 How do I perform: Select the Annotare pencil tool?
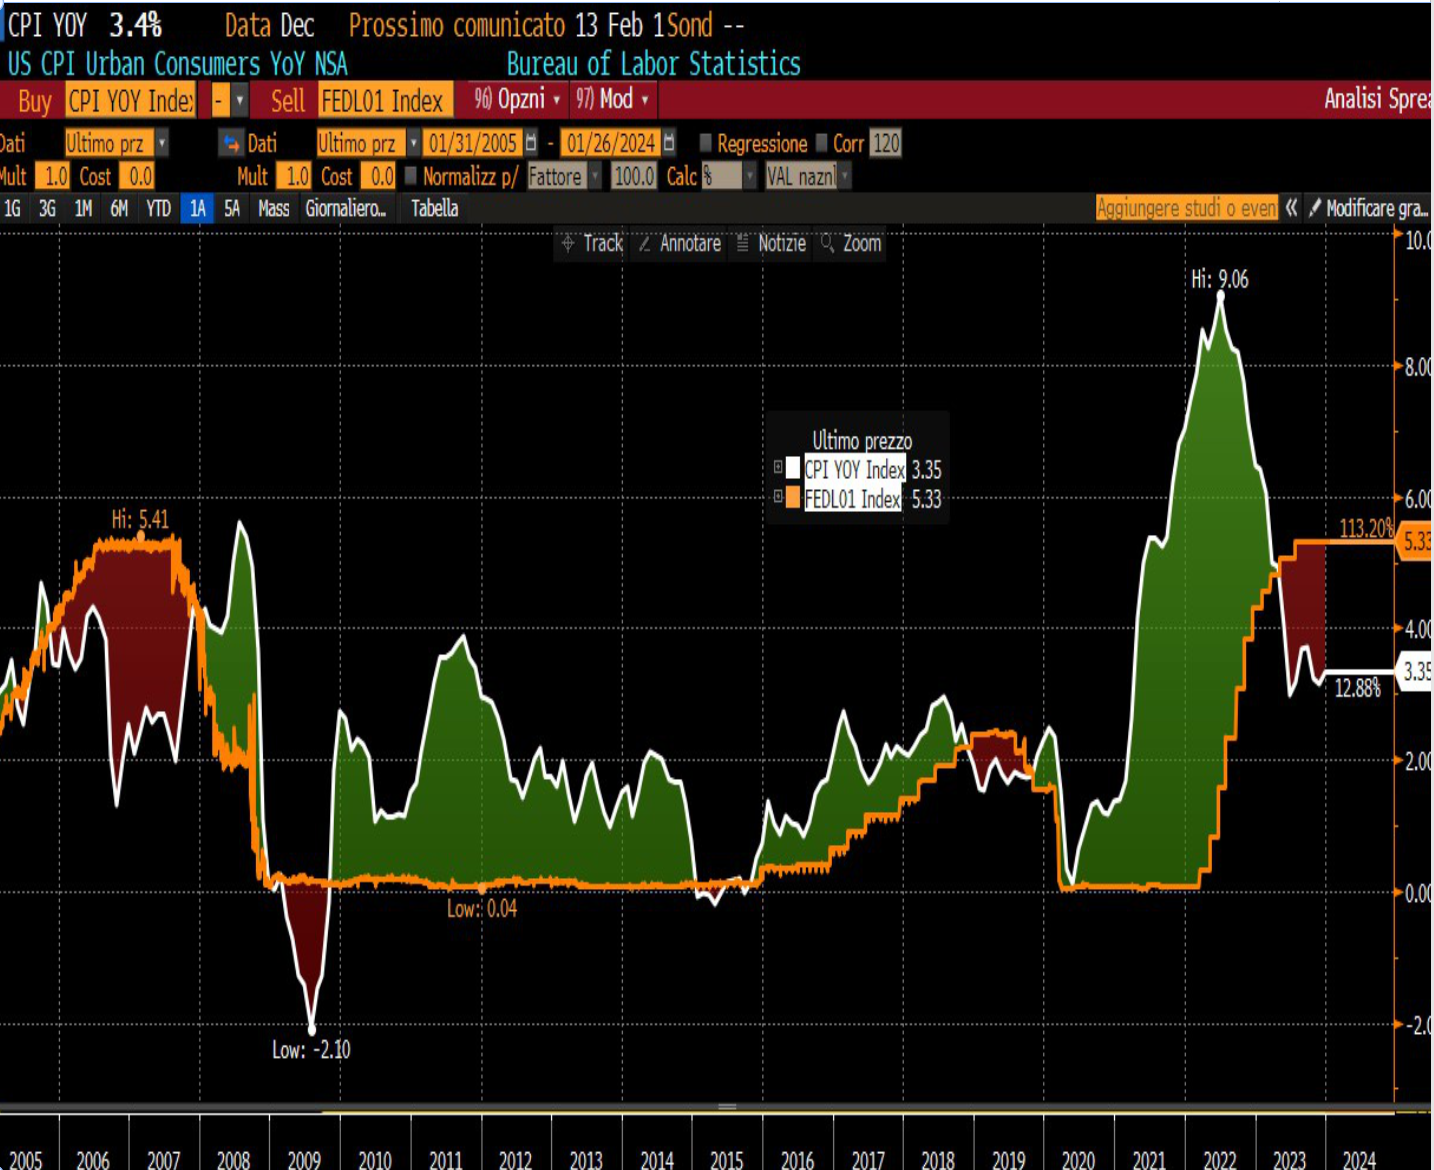coord(679,243)
